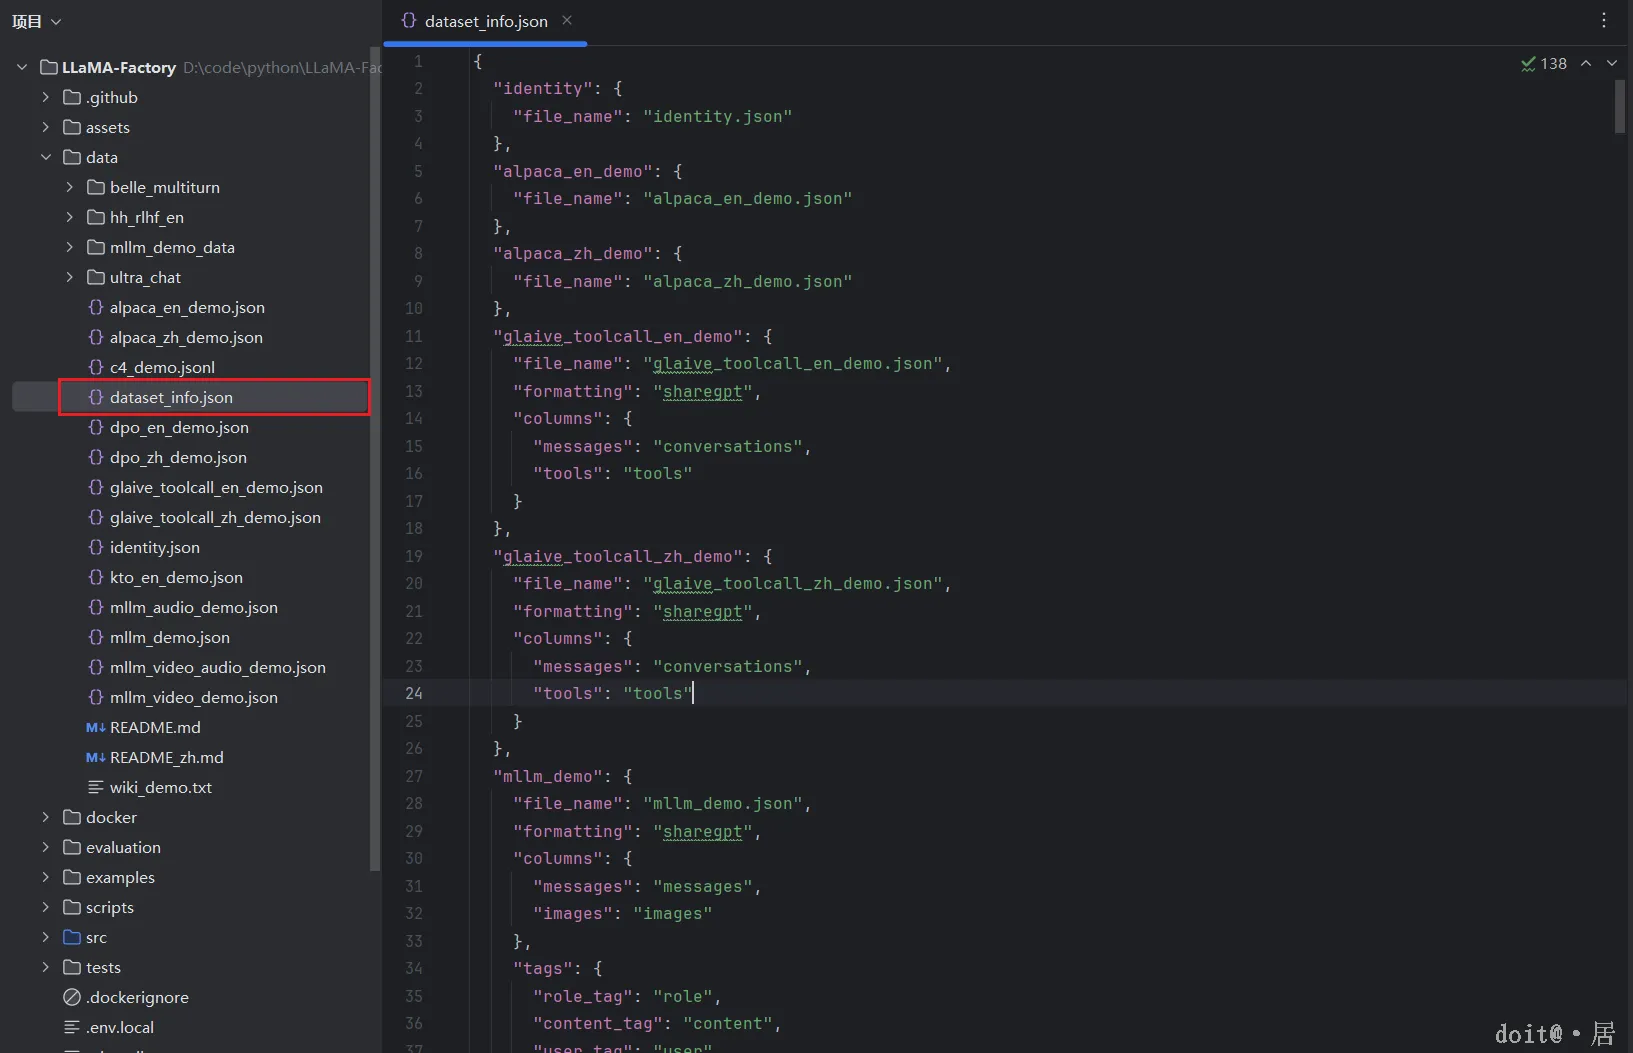Collapse the data folder
The image size is (1633, 1053).
point(46,158)
